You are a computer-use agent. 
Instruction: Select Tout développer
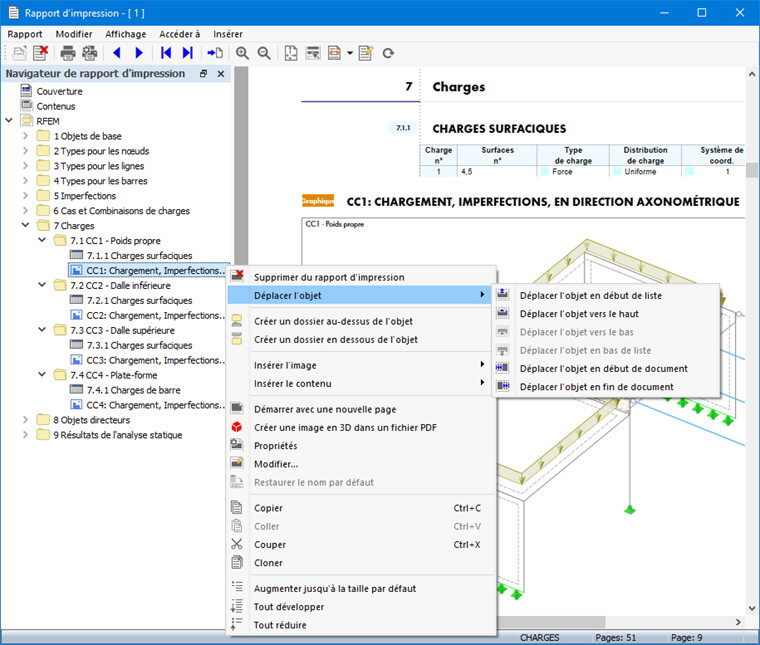tap(362, 607)
